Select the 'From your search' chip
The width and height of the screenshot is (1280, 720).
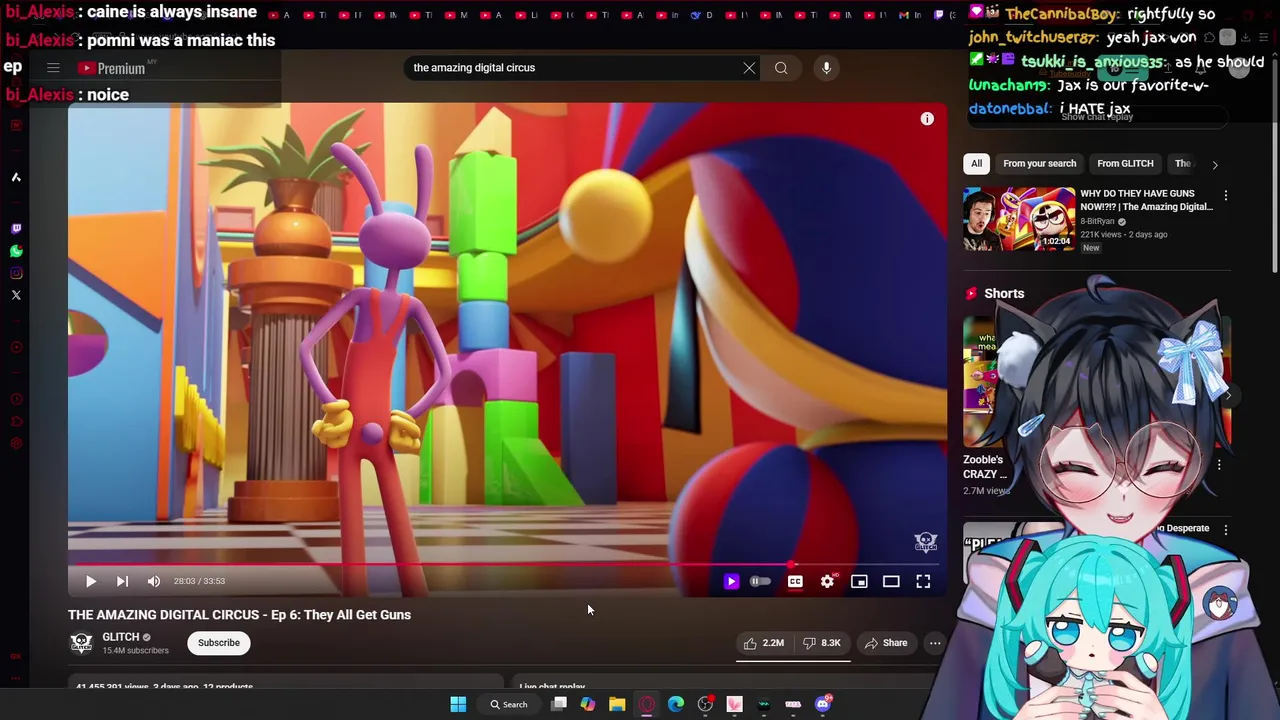point(1039,164)
